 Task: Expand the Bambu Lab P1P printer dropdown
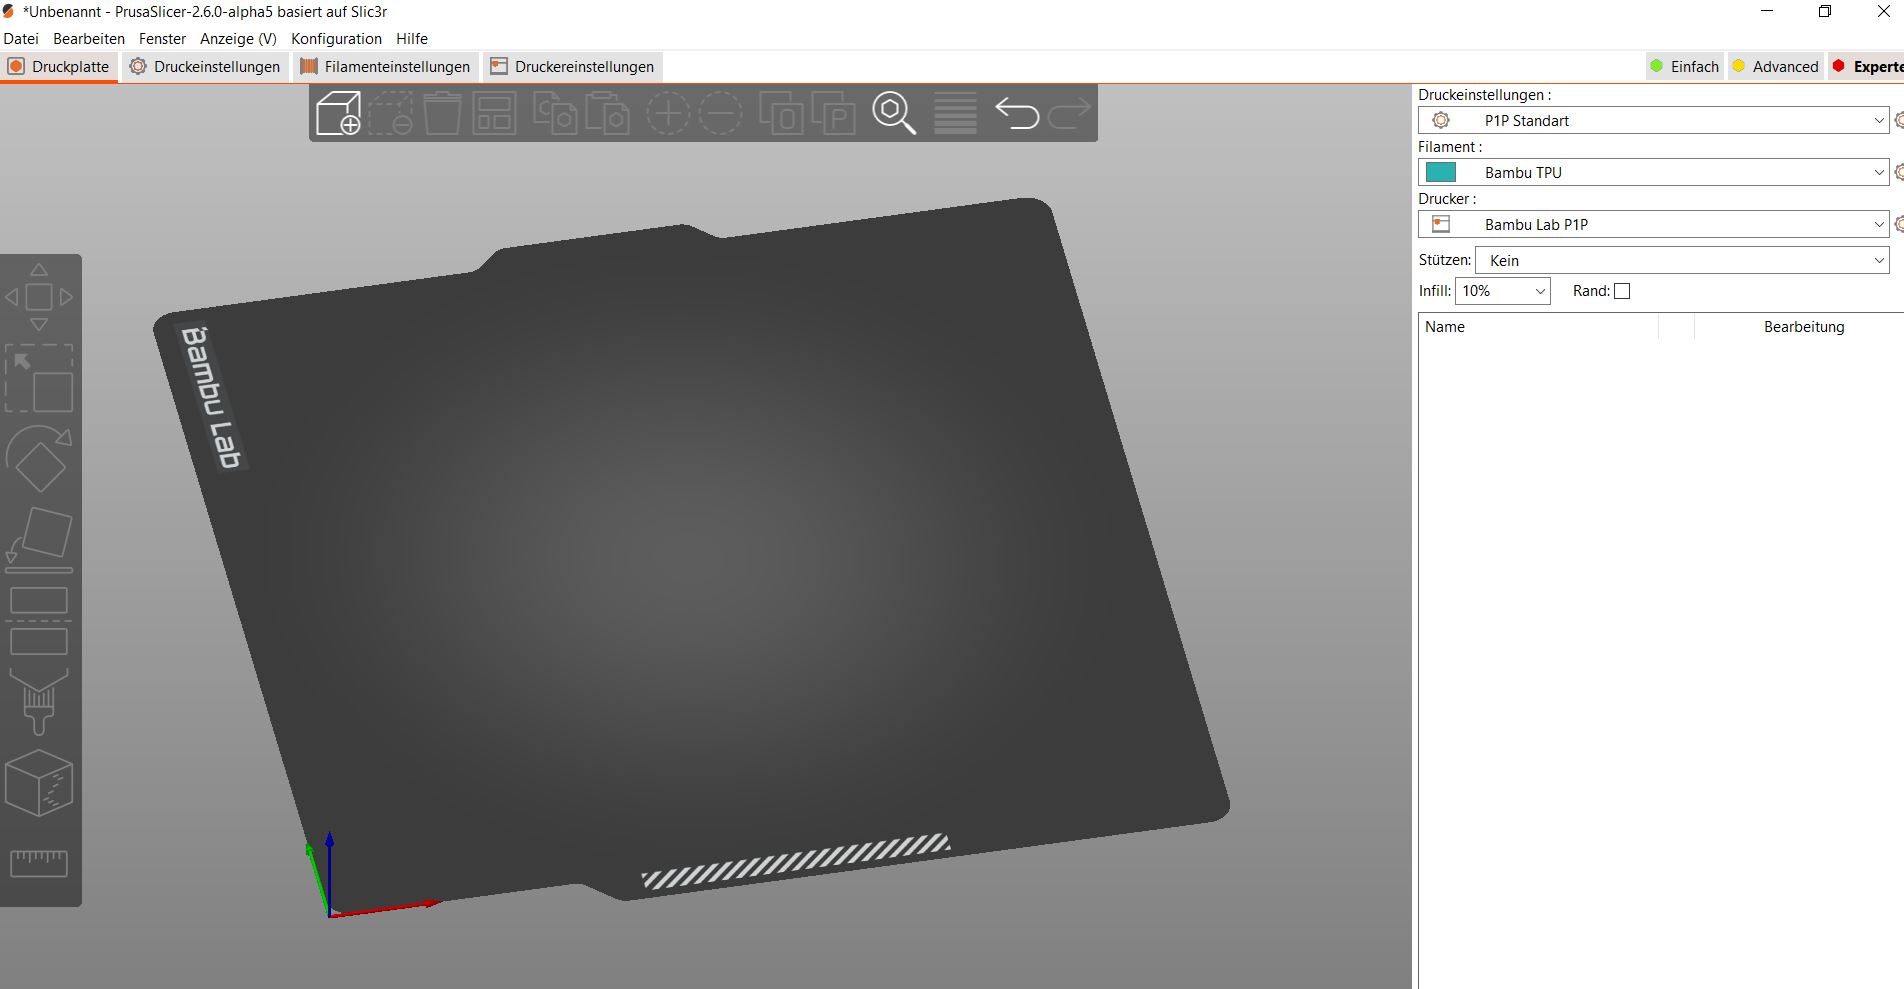1653,225
